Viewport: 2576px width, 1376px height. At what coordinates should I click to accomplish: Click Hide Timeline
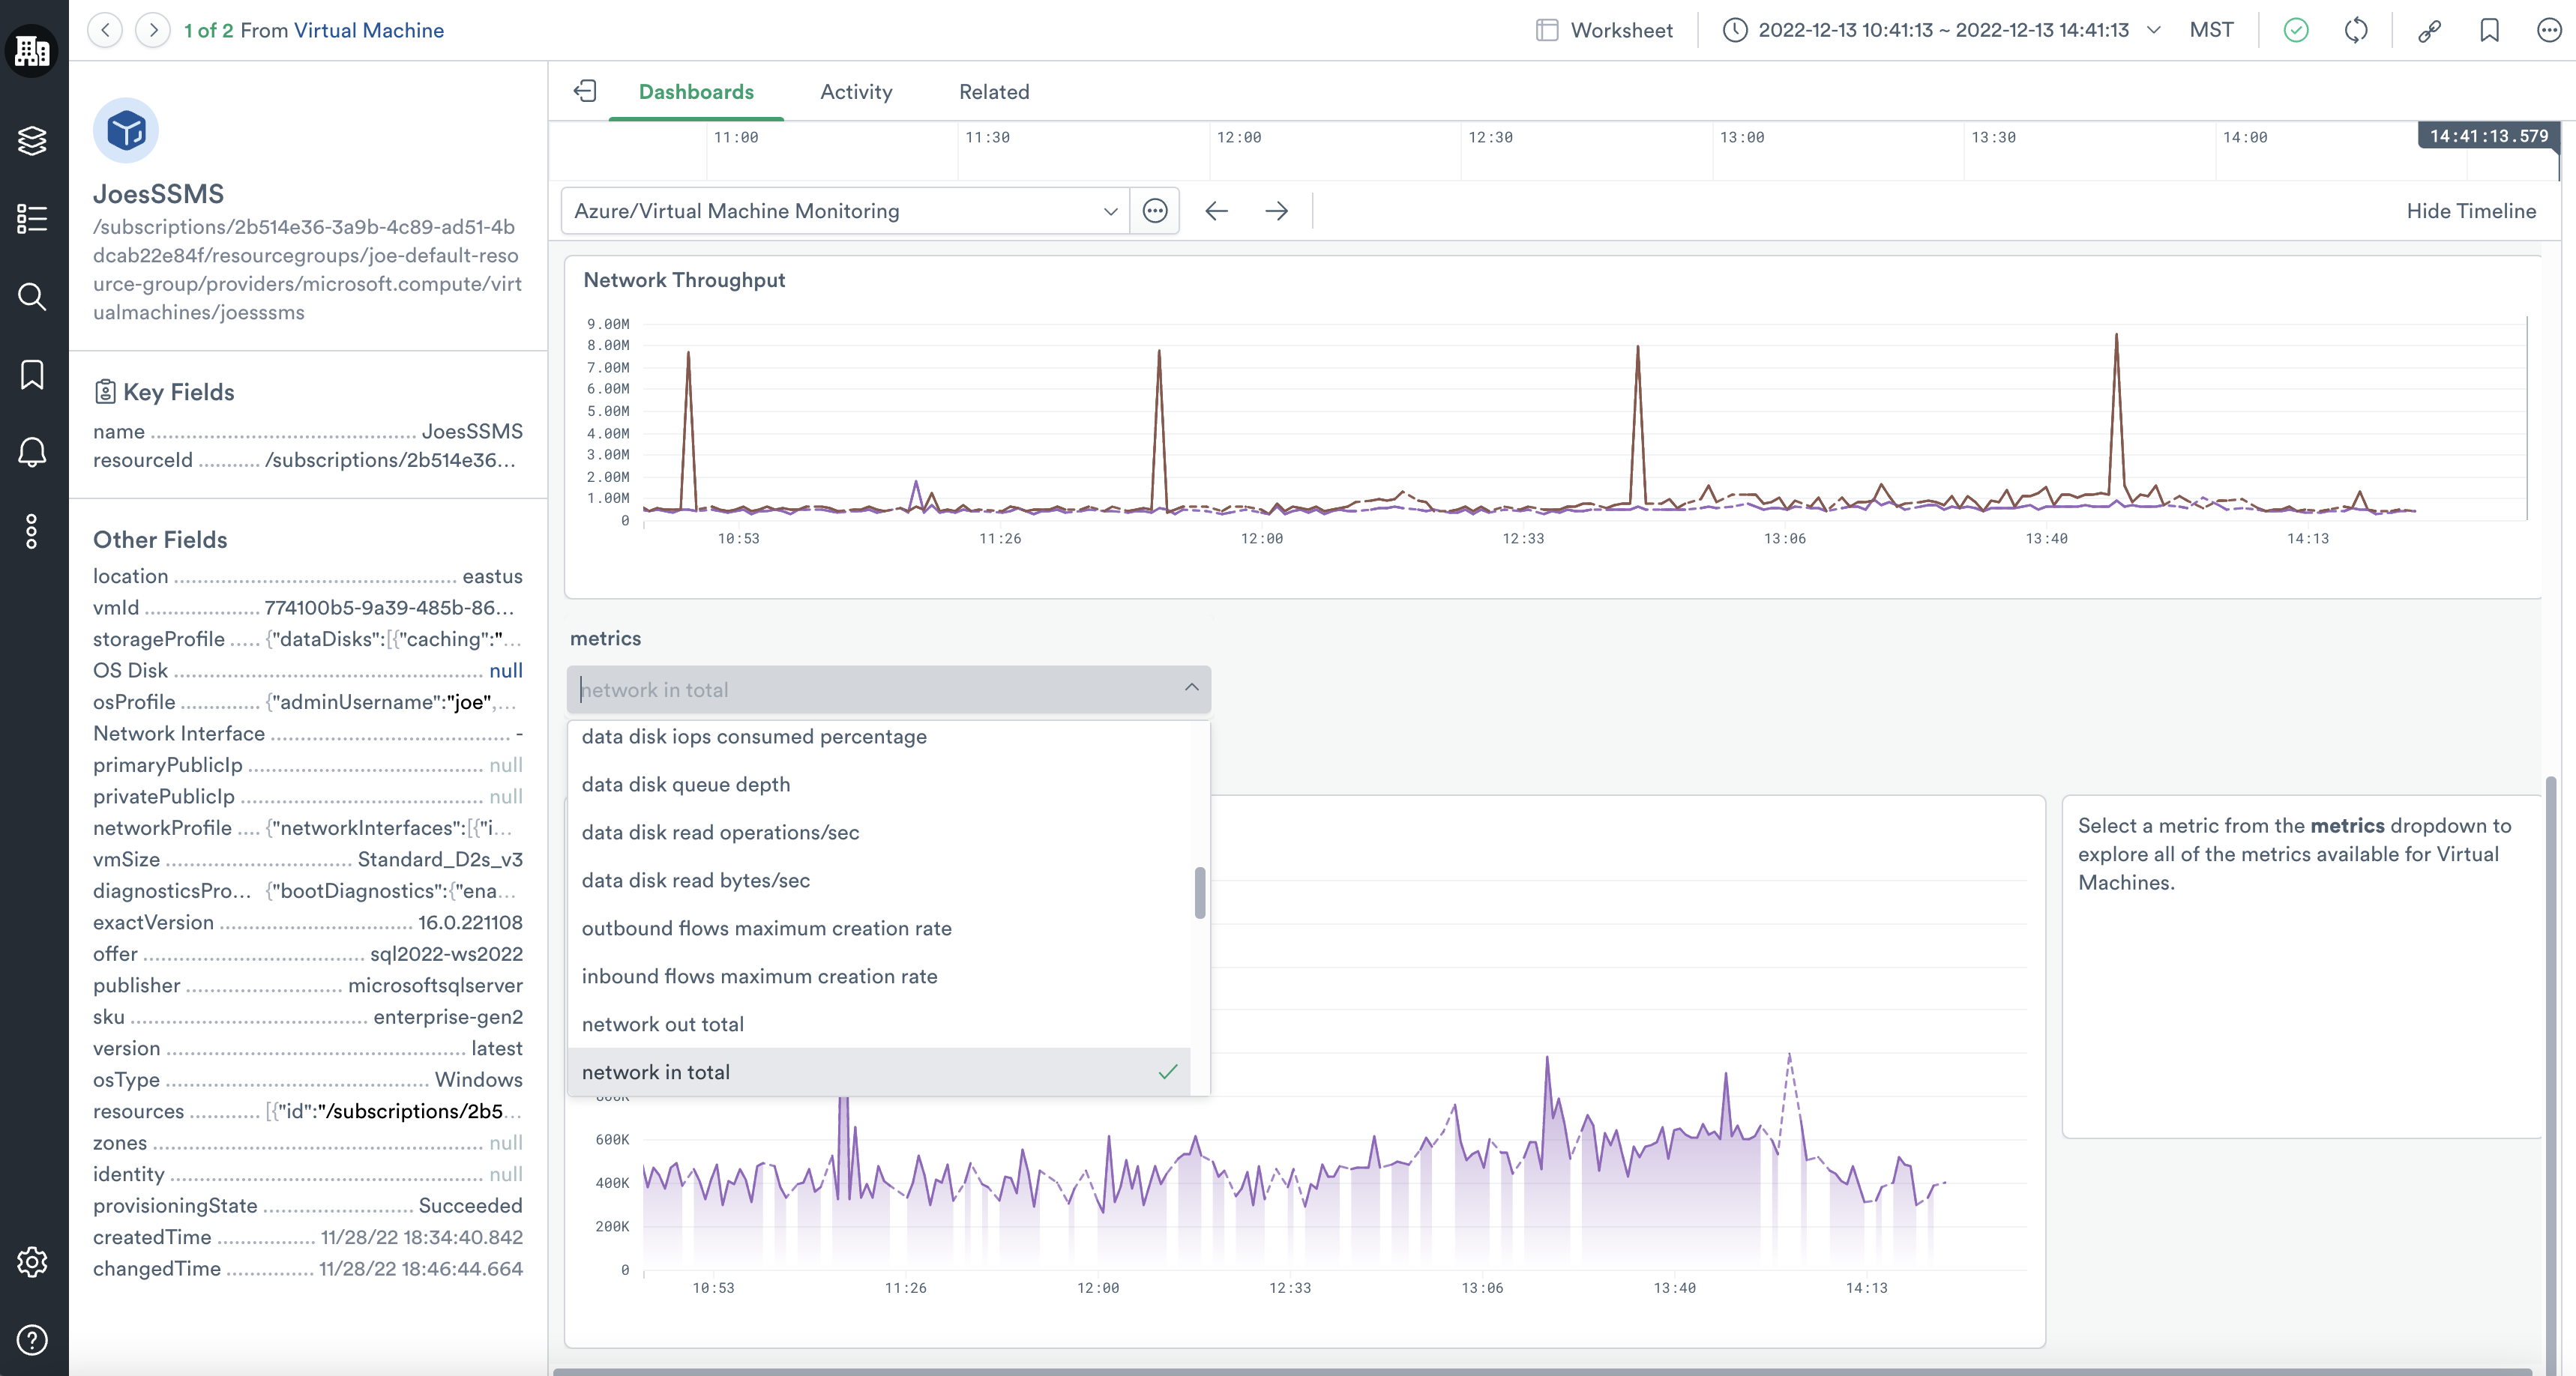2471,211
